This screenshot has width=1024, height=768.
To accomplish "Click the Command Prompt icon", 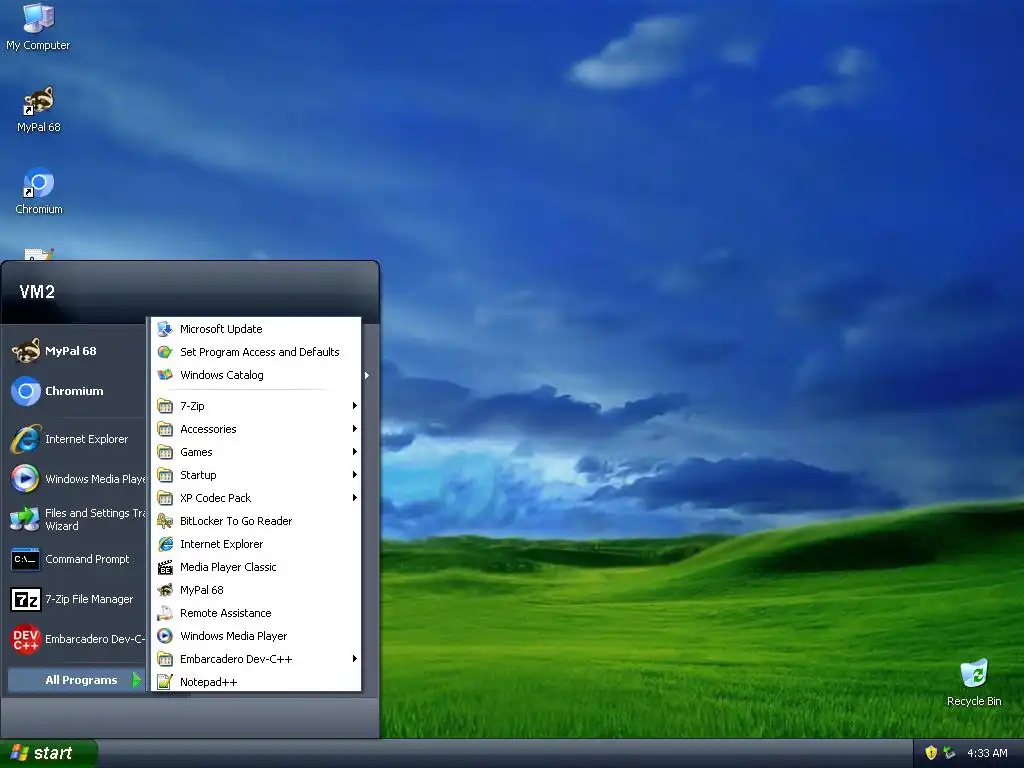I will (25, 559).
